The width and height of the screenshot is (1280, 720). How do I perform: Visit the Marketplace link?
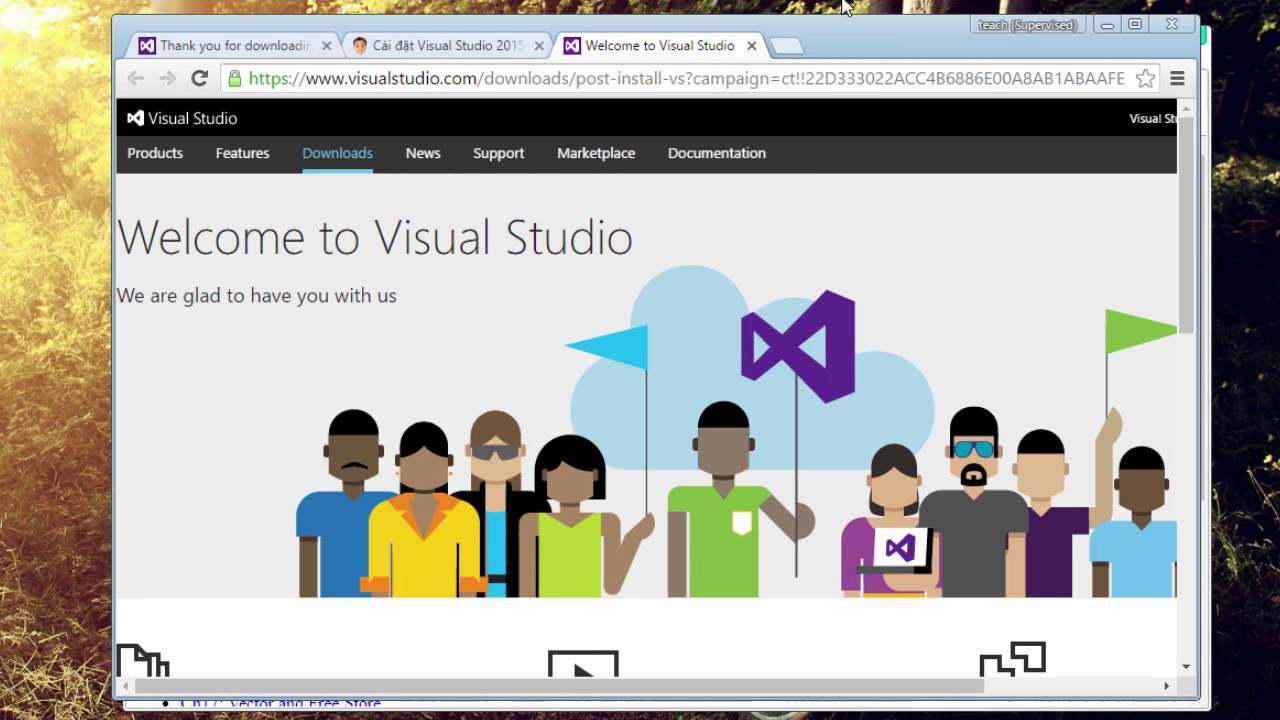pyautogui.click(x=596, y=153)
